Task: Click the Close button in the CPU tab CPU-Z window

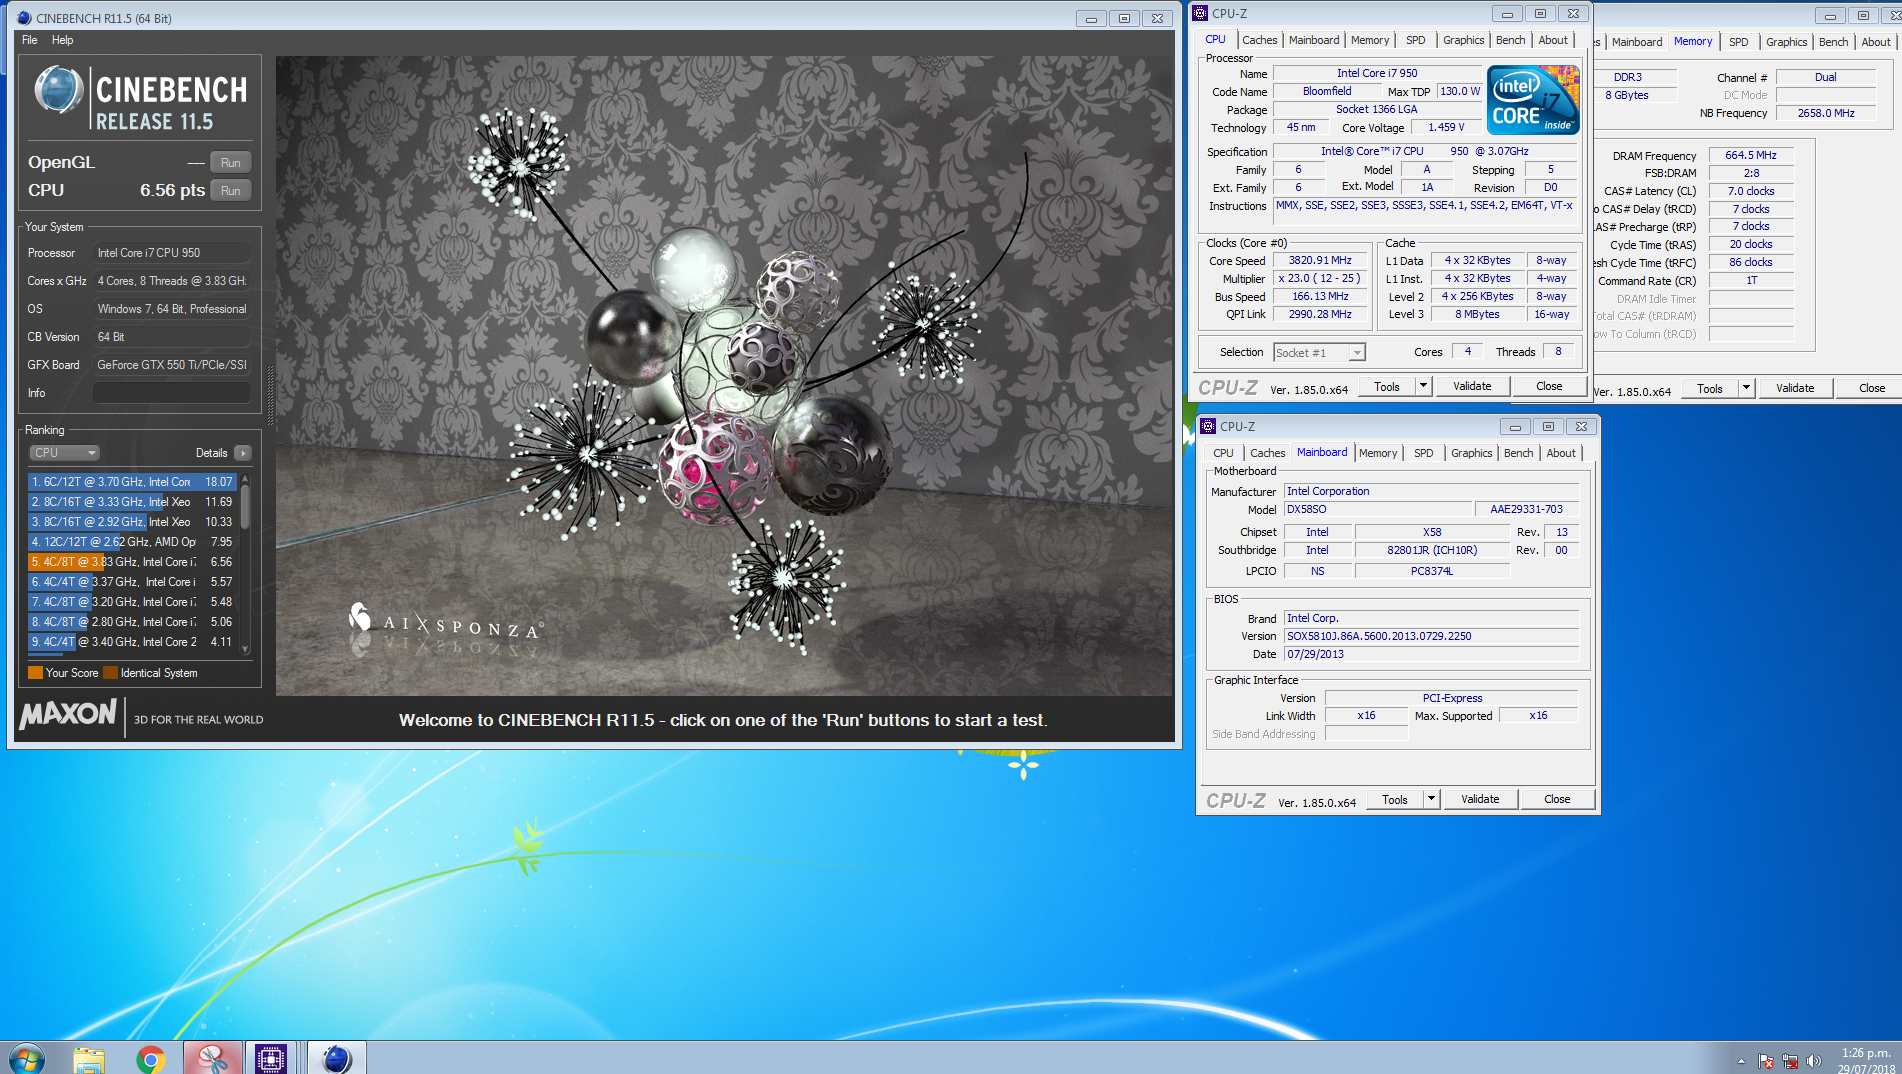Action: (1549, 386)
